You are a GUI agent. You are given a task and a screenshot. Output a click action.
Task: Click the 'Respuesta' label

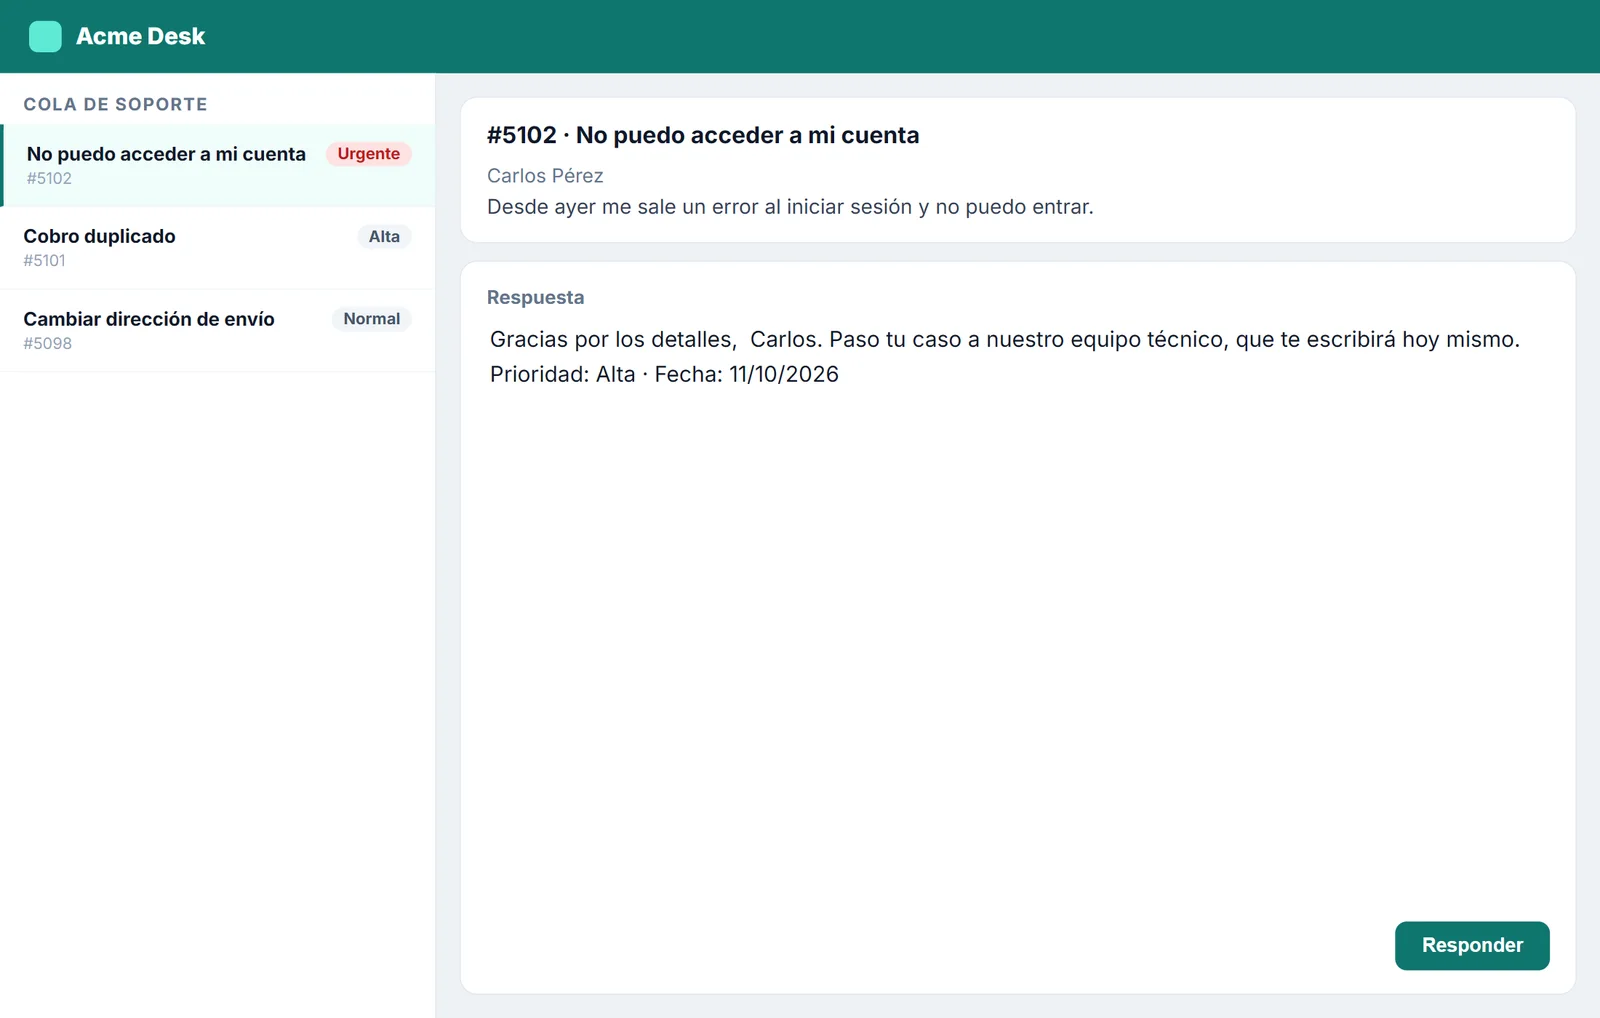(x=535, y=298)
